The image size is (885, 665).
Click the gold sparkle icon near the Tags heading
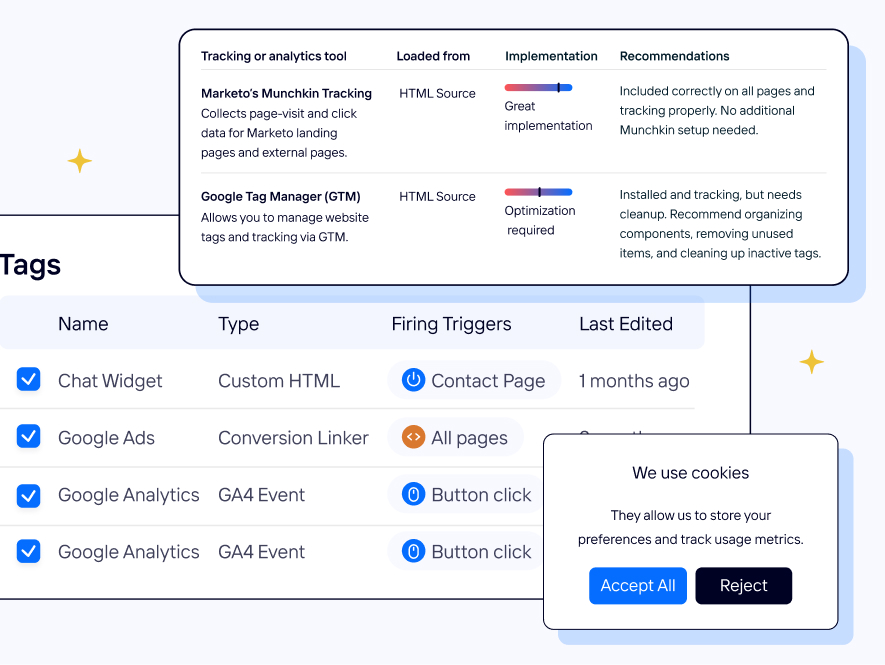pos(79,160)
